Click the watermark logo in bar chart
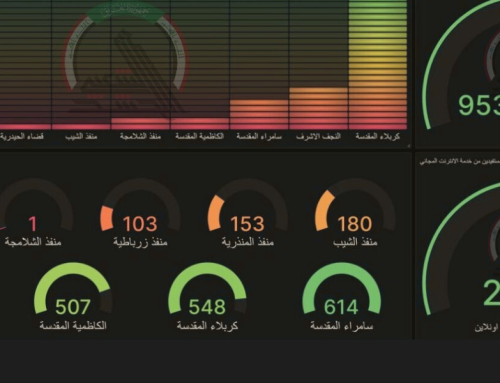Screen dimensions: 500x383 click(x=124, y=58)
